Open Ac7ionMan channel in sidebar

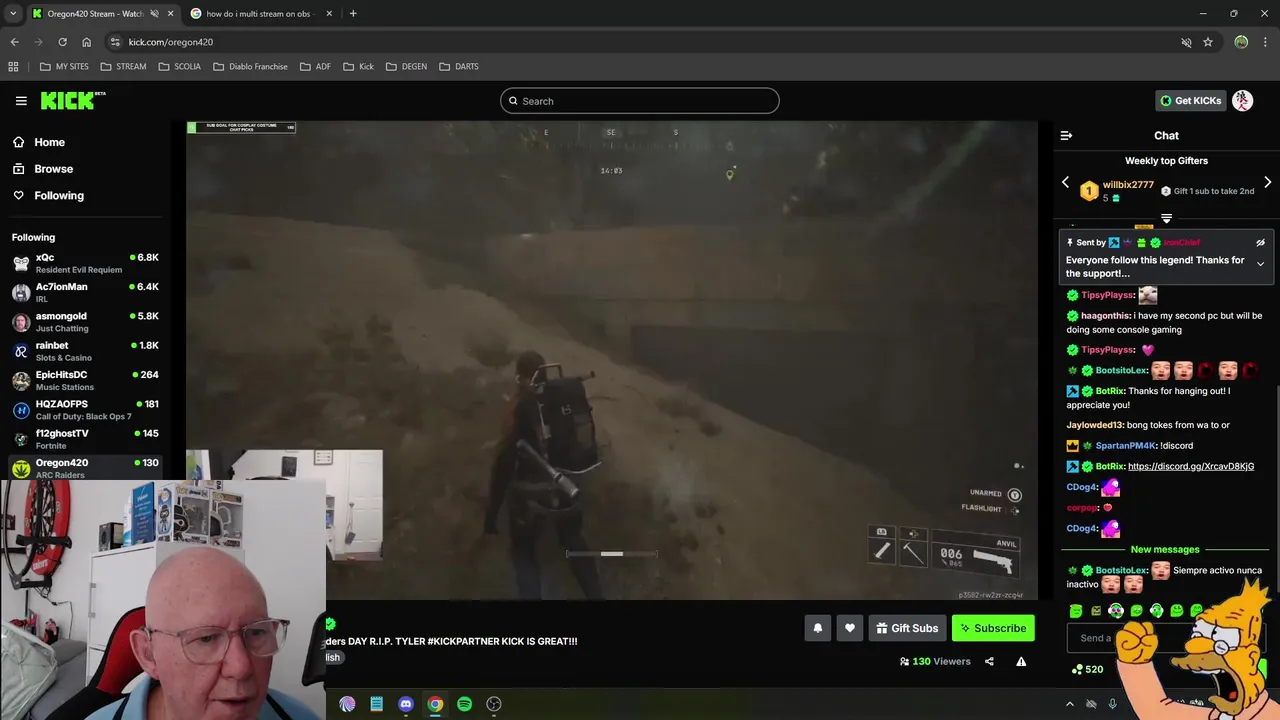pyautogui.click(x=85, y=292)
